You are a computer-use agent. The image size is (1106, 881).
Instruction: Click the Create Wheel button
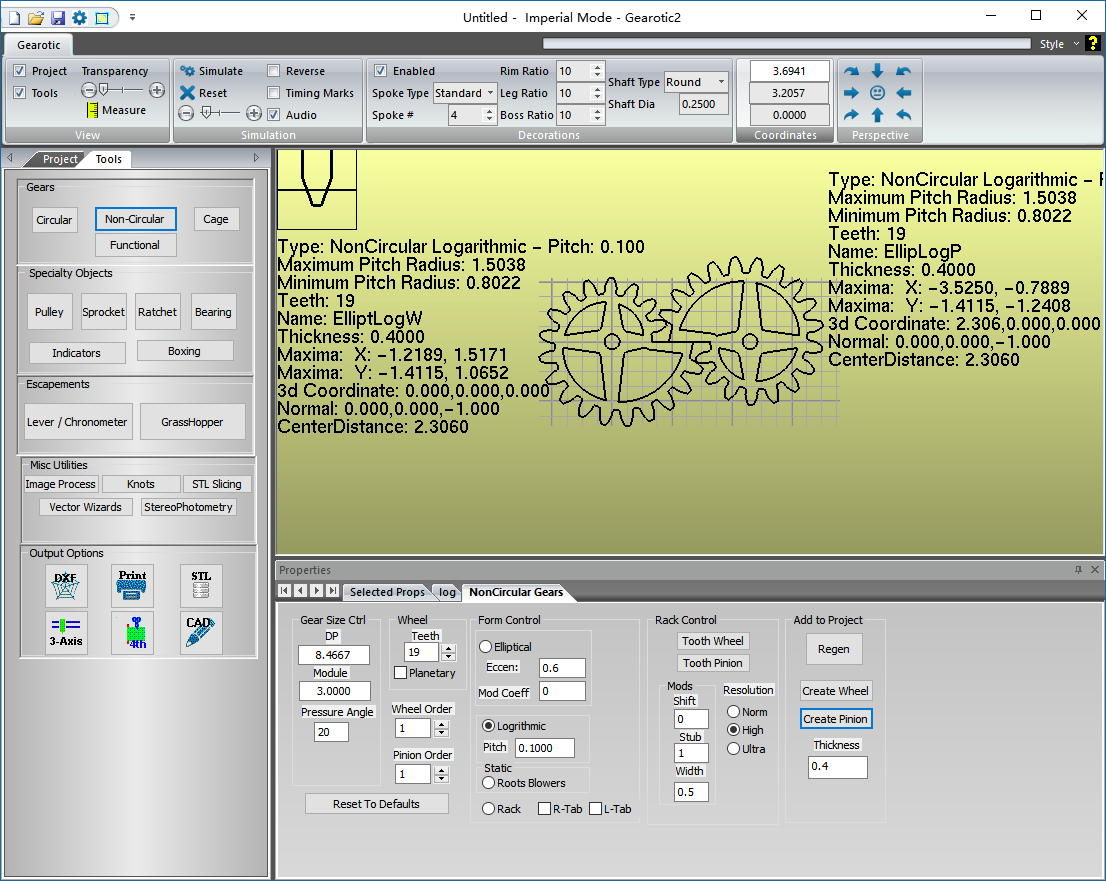835,691
